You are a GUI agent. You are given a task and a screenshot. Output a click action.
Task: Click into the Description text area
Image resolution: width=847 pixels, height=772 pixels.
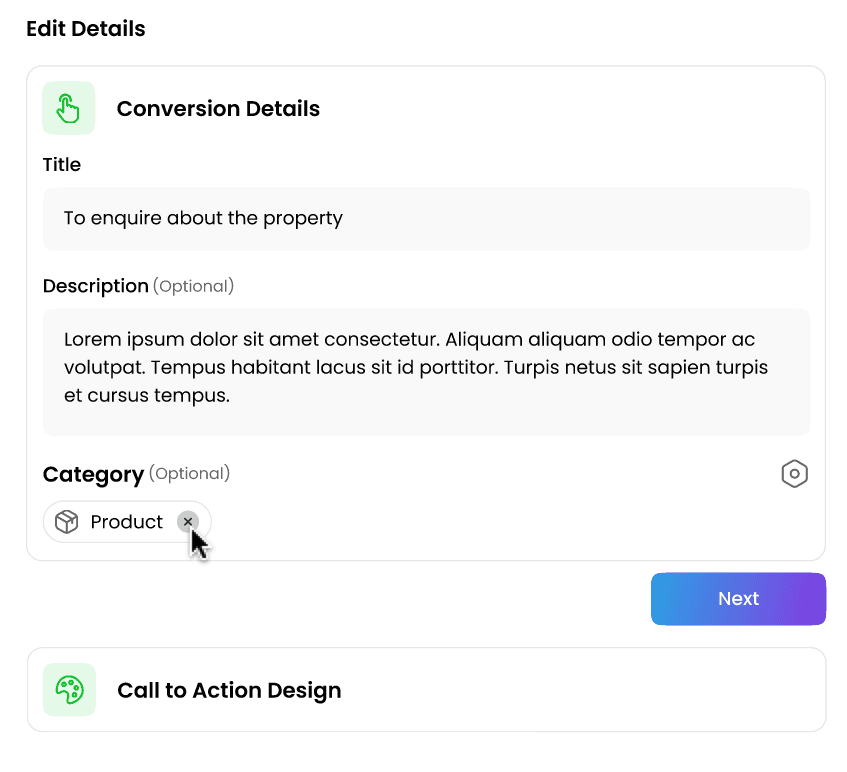[426, 372]
